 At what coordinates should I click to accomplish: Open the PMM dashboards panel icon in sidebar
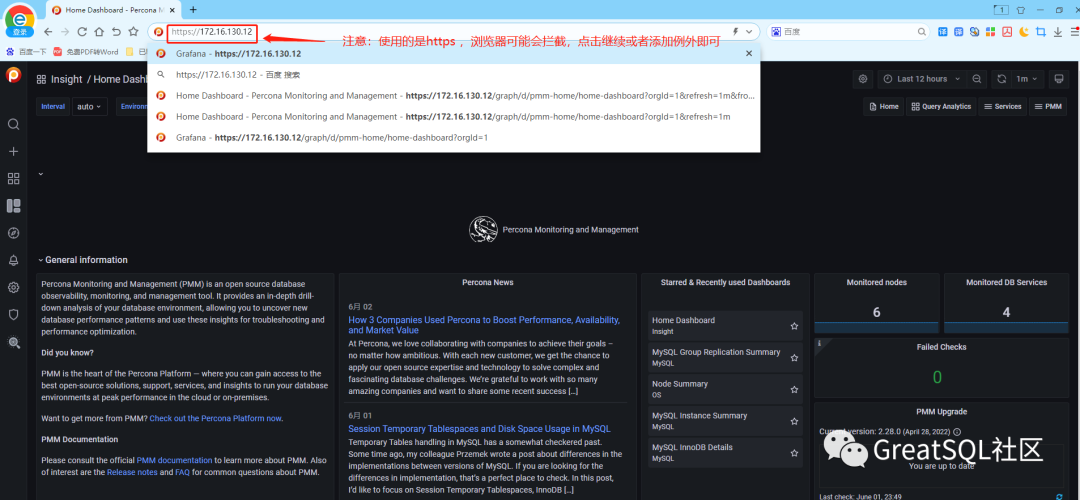pos(13,206)
